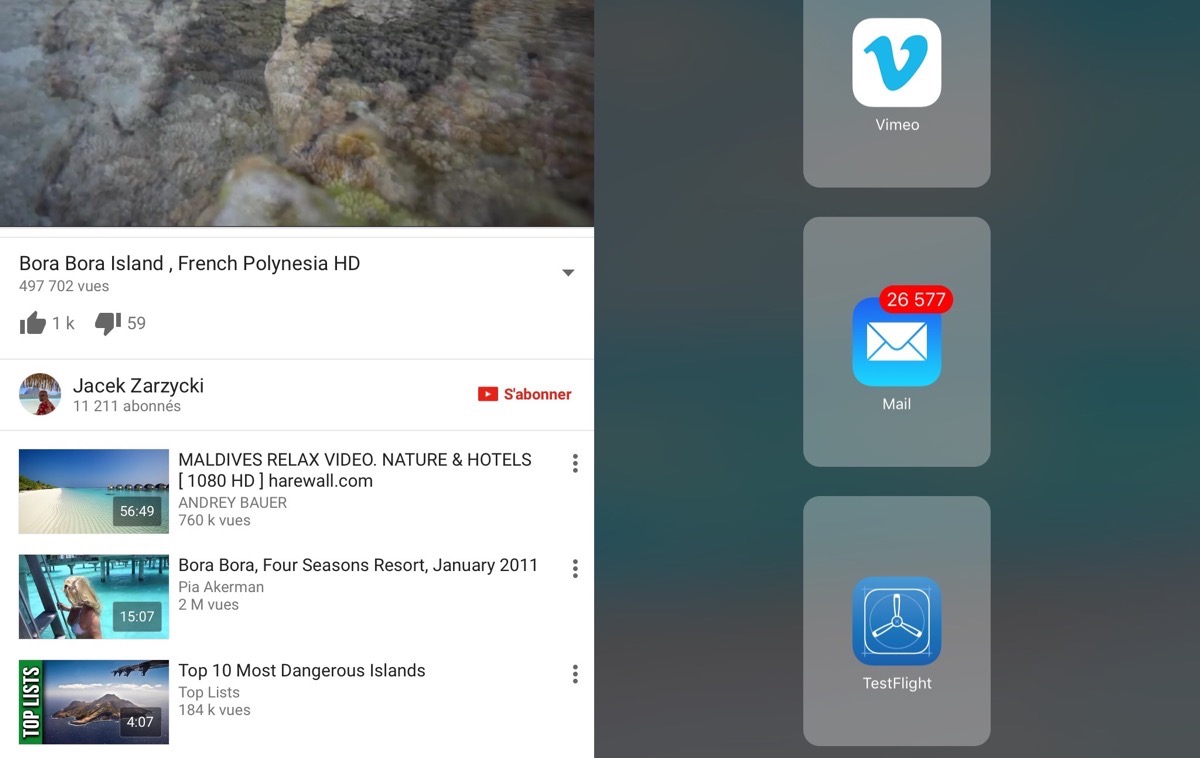Image resolution: width=1200 pixels, height=758 pixels.
Task: Open Top 10 Most Dangerous Islands title
Action: 302,671
